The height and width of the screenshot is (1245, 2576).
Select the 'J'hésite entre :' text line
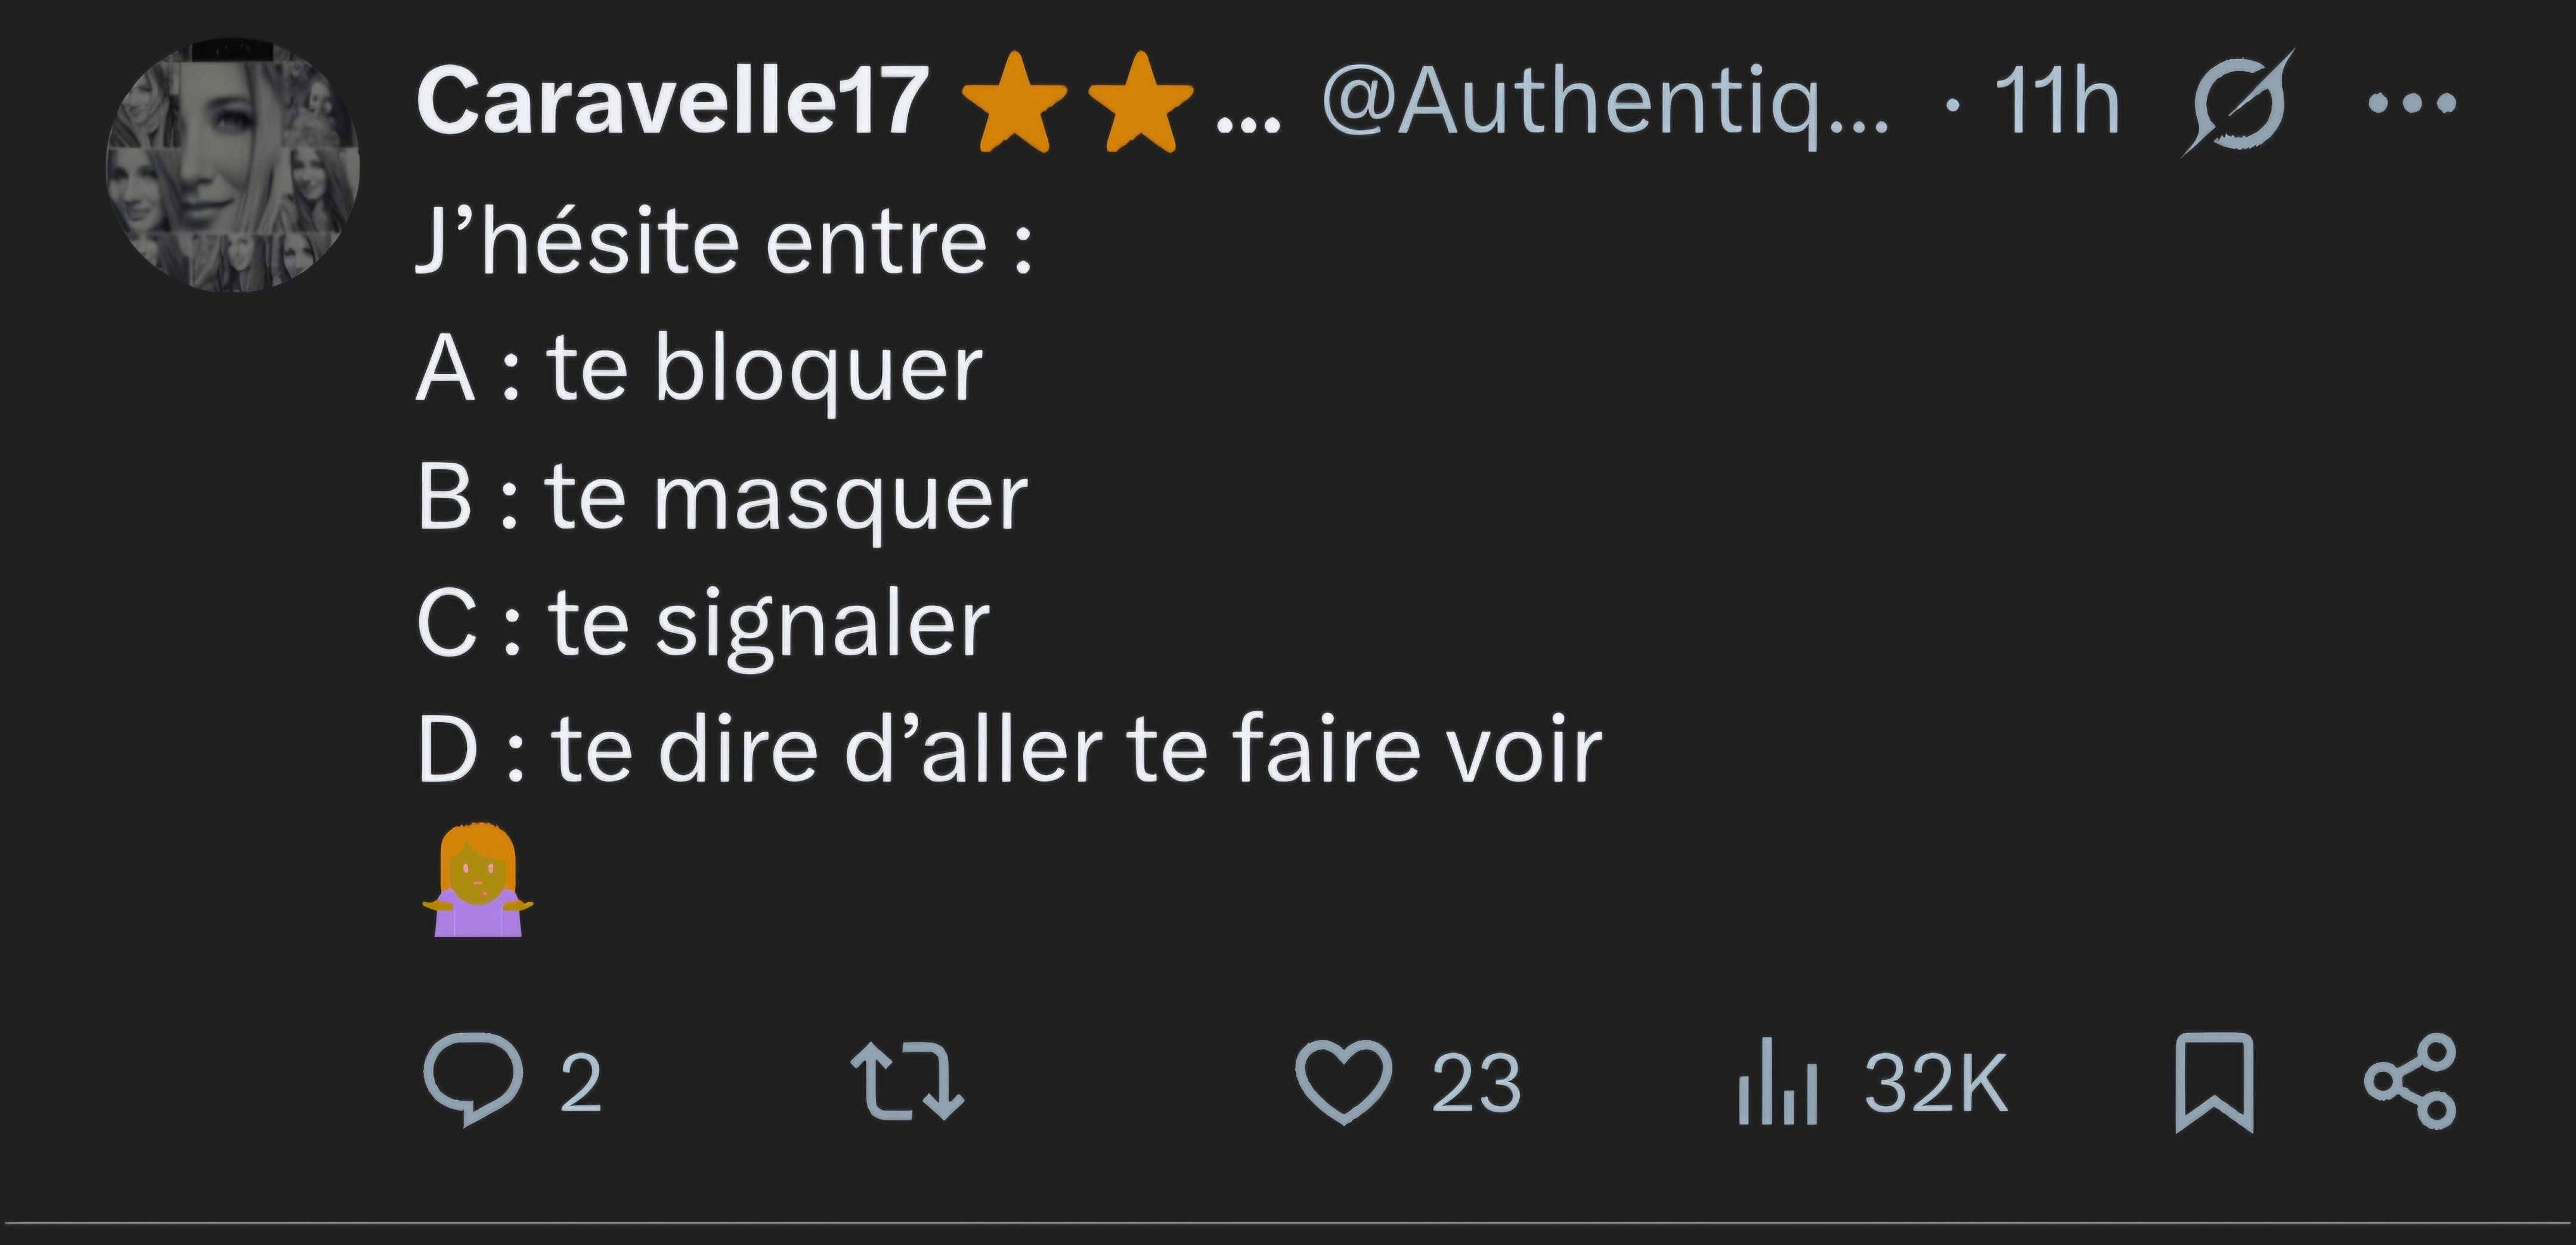(724, 241)
